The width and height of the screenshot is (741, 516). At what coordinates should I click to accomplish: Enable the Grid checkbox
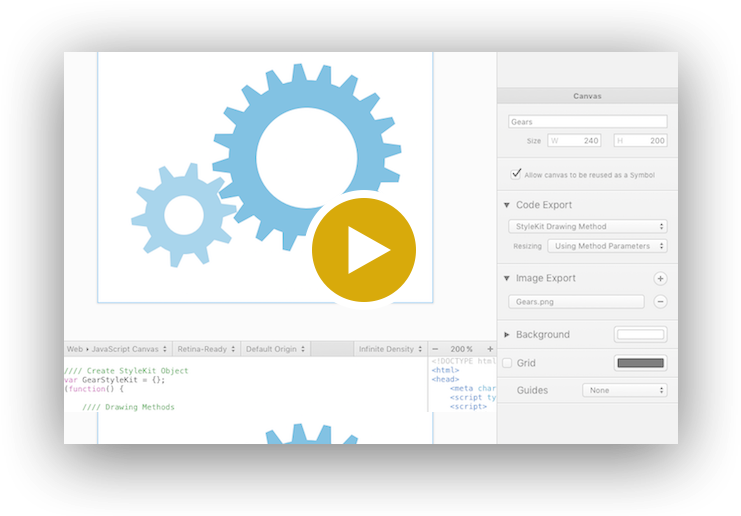[x=507, y=363]
